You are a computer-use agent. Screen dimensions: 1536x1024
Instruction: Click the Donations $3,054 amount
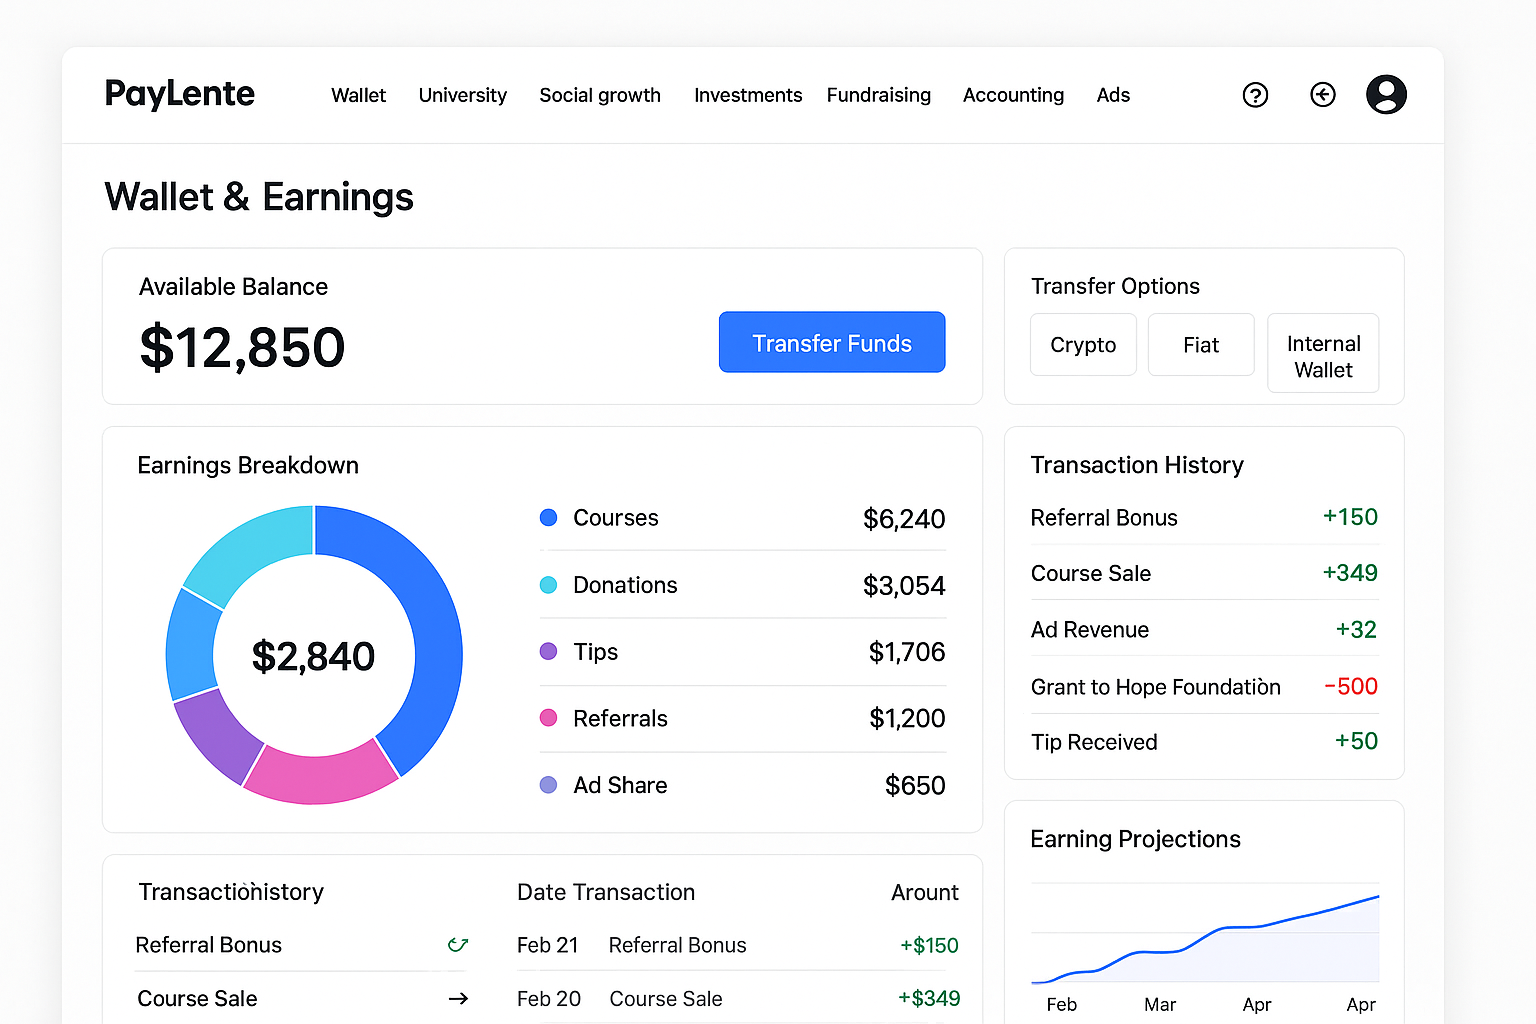[904, 585]
